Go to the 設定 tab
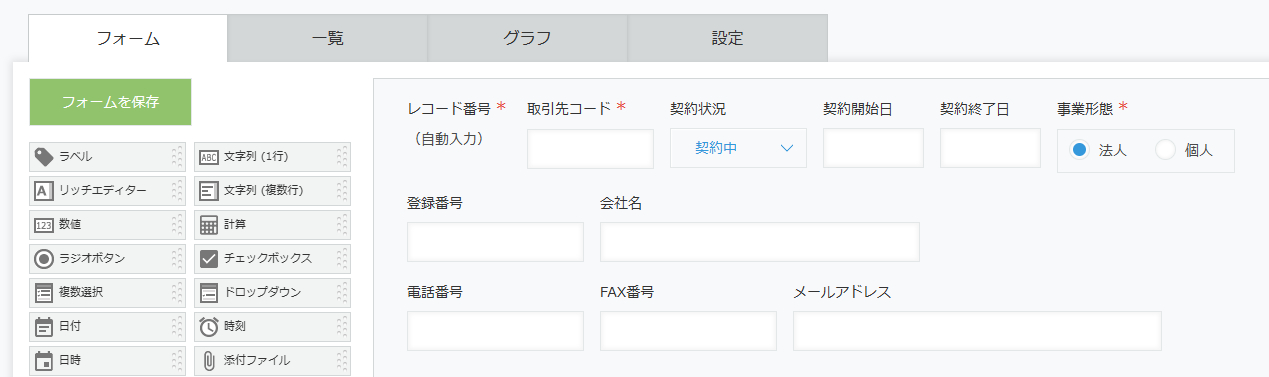Image resolution: width=1269 pixels, height=377 pixels. click(x=728, y=39)
